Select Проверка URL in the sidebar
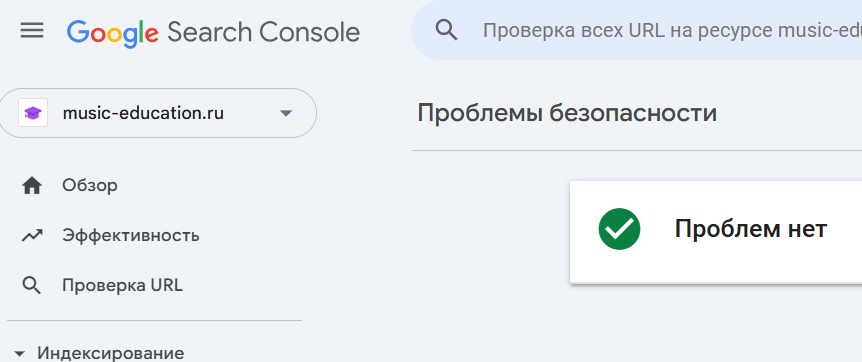Viewport: 862px width, 362px height. pyautogui.click(x=122, y=286)
